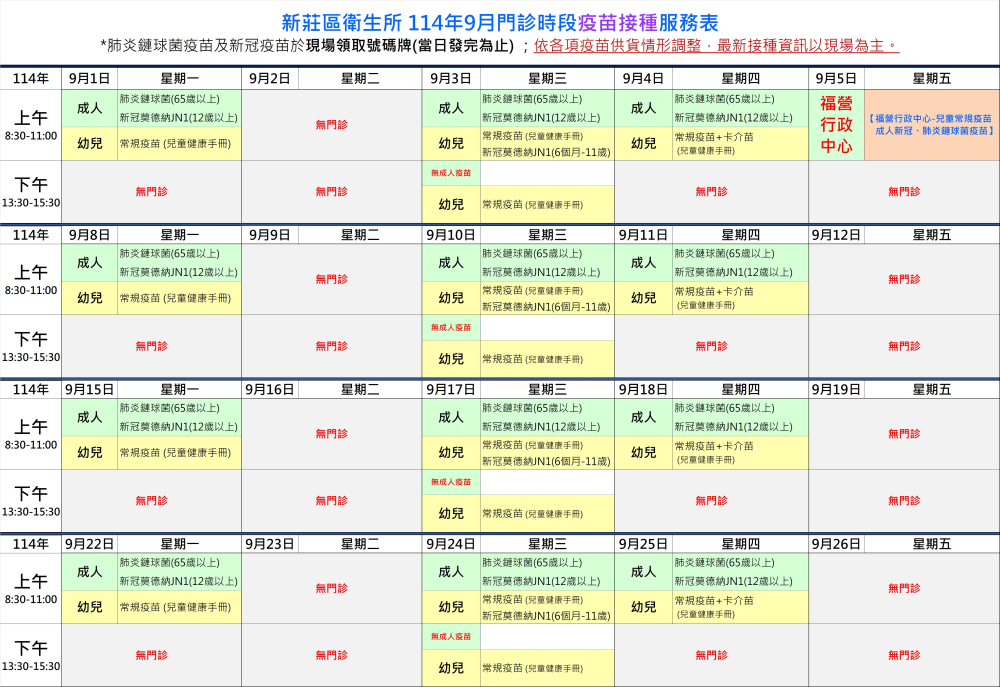The width and height of the screenshot is (1000, 687).
Task: Click the blue 【福營行政中心-兒童常規疫苗…】 note
Action: click(932, 124)
